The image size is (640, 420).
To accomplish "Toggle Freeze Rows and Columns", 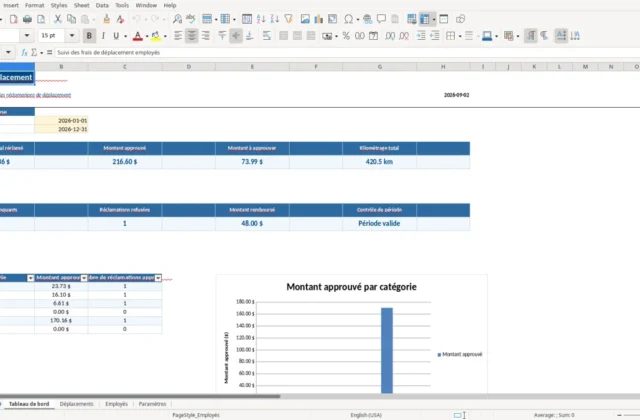I will (x=424, y=19).
